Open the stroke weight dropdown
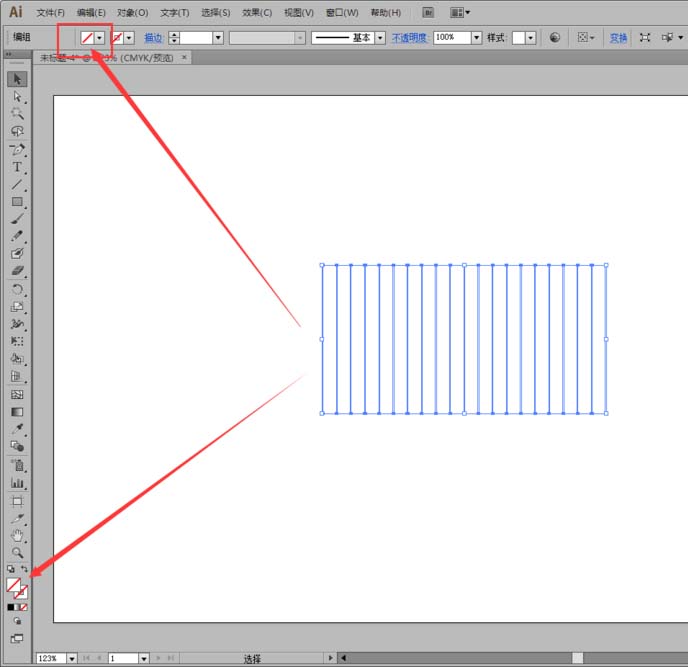 [x=218, y=38]
